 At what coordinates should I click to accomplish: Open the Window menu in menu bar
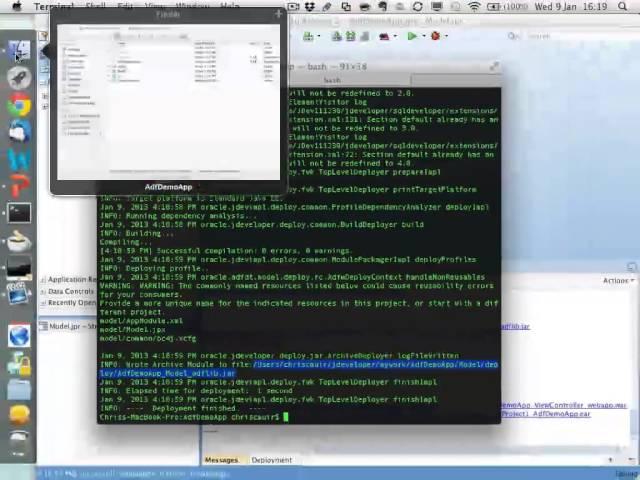(192, 6)
